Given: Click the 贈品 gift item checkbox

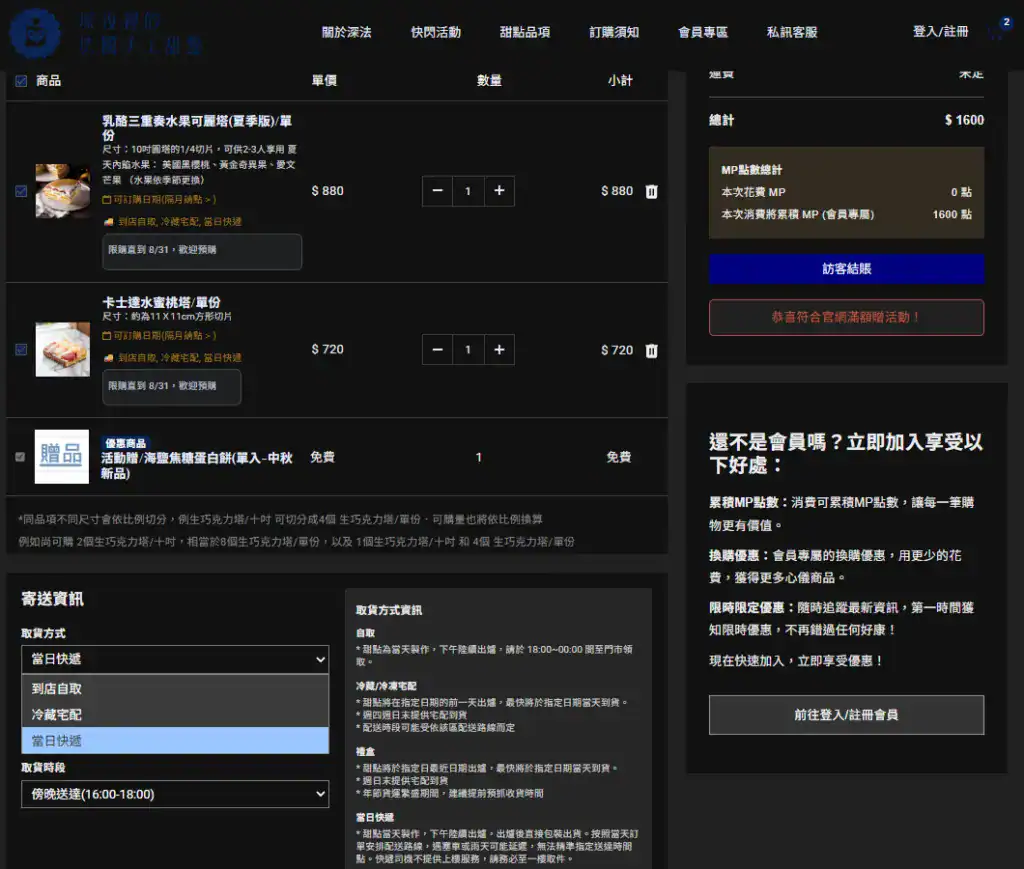Looking at the screenshot, I should [x=20, y=457].
